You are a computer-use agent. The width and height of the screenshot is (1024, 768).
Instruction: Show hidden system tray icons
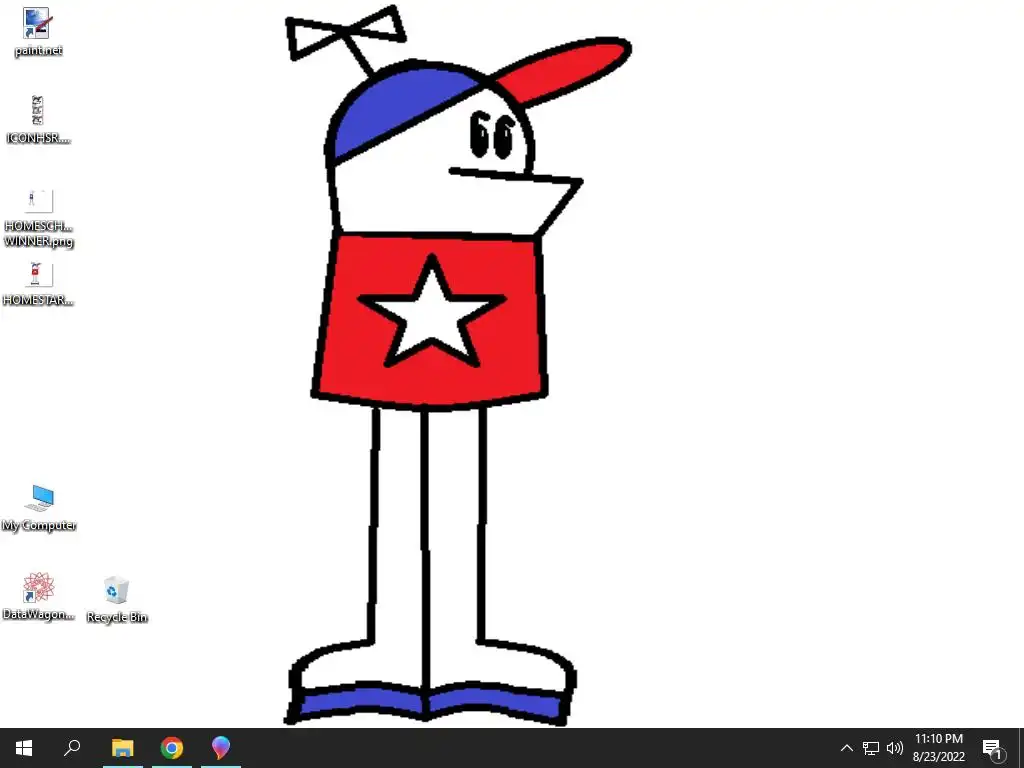pyautogui.click(x=846, y=748)
